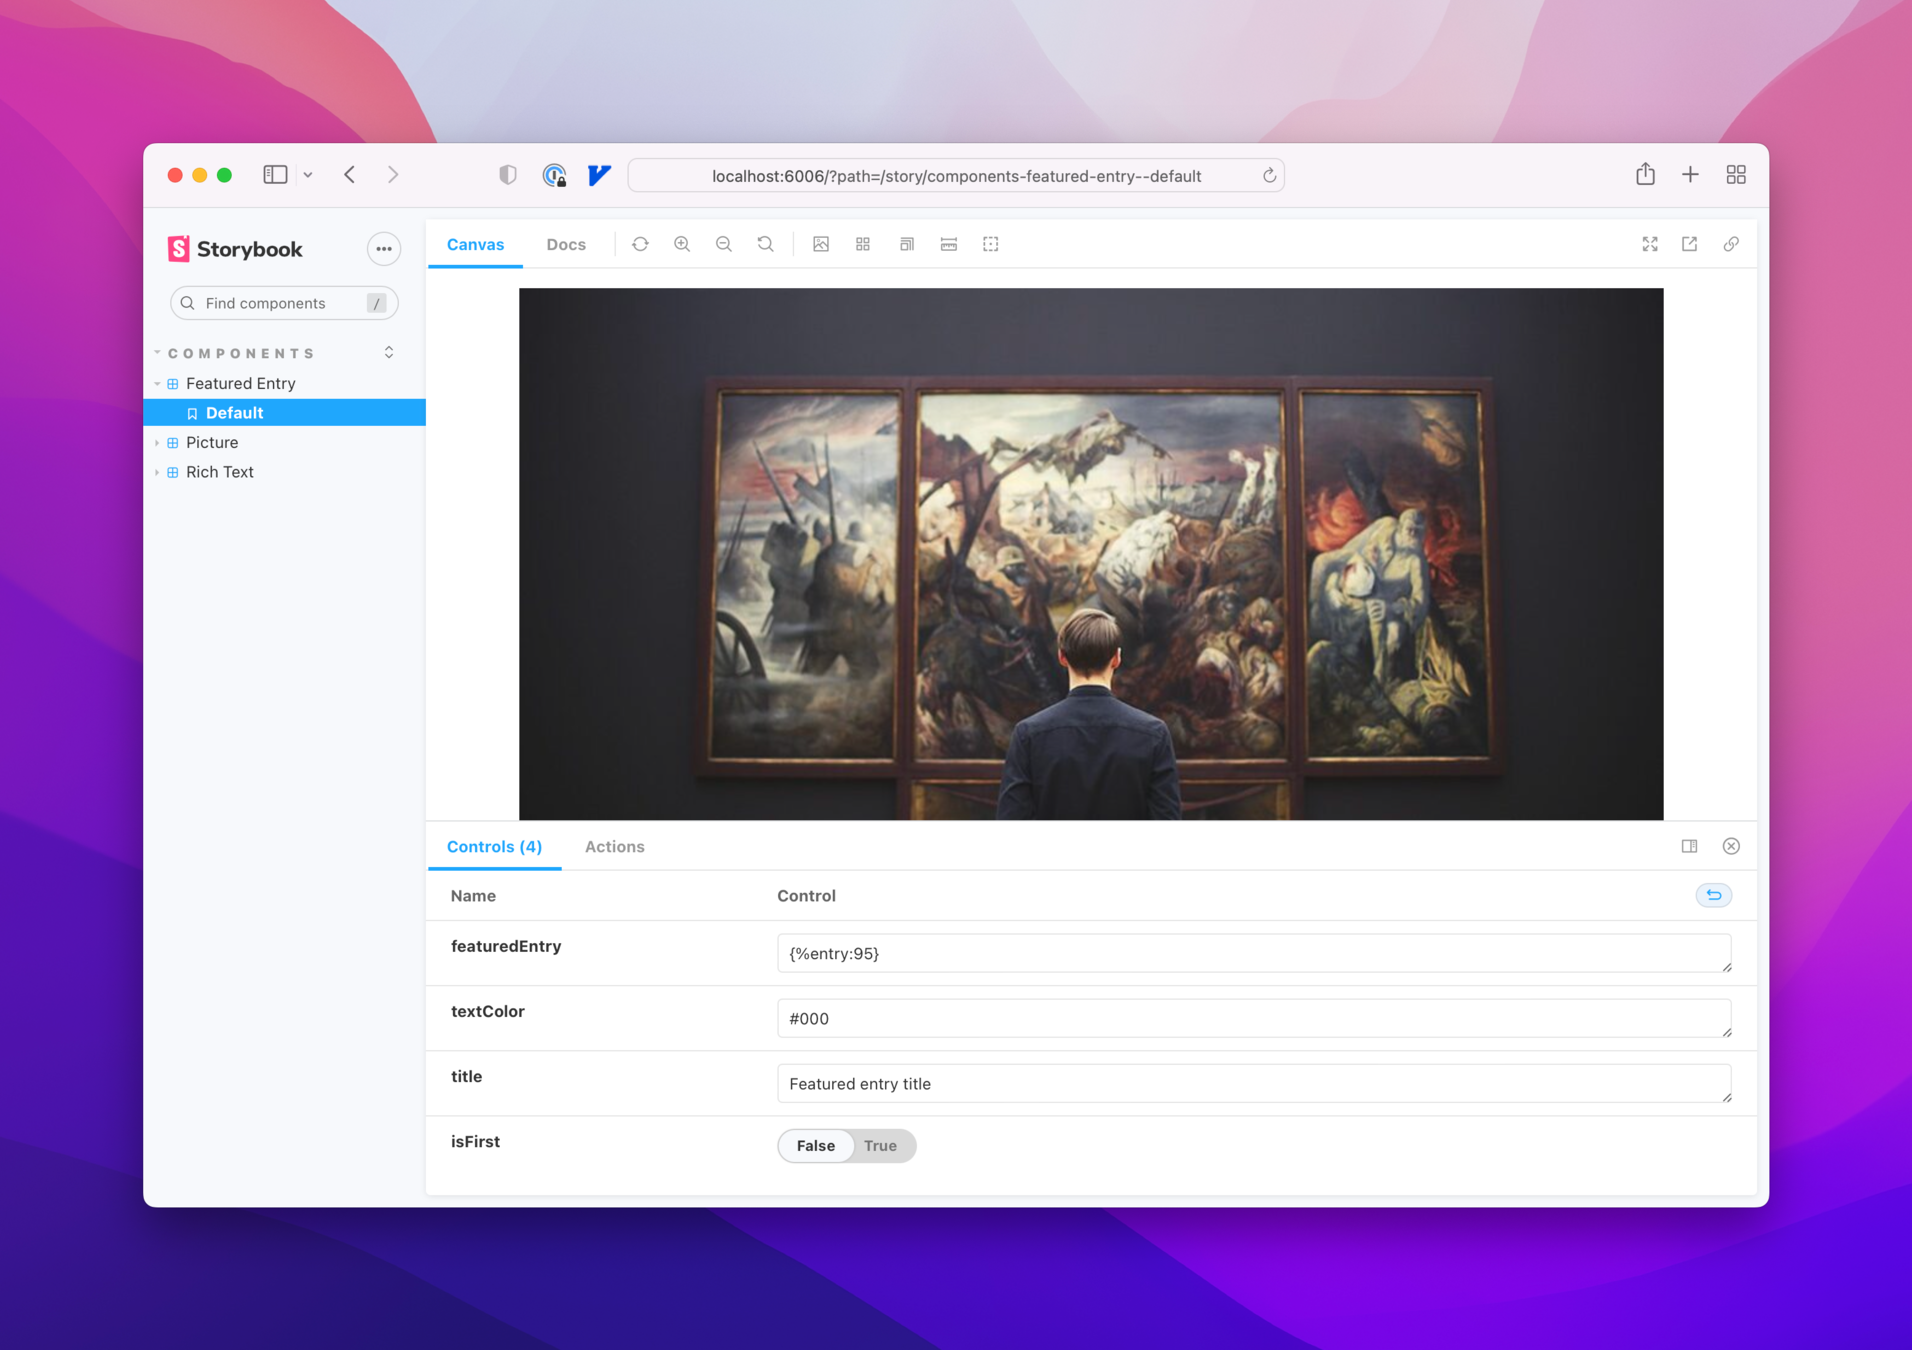Open the Safari share menu
Image resolution: width=1912 pixels, height=1350 pixels.
tap(1646, 174)
